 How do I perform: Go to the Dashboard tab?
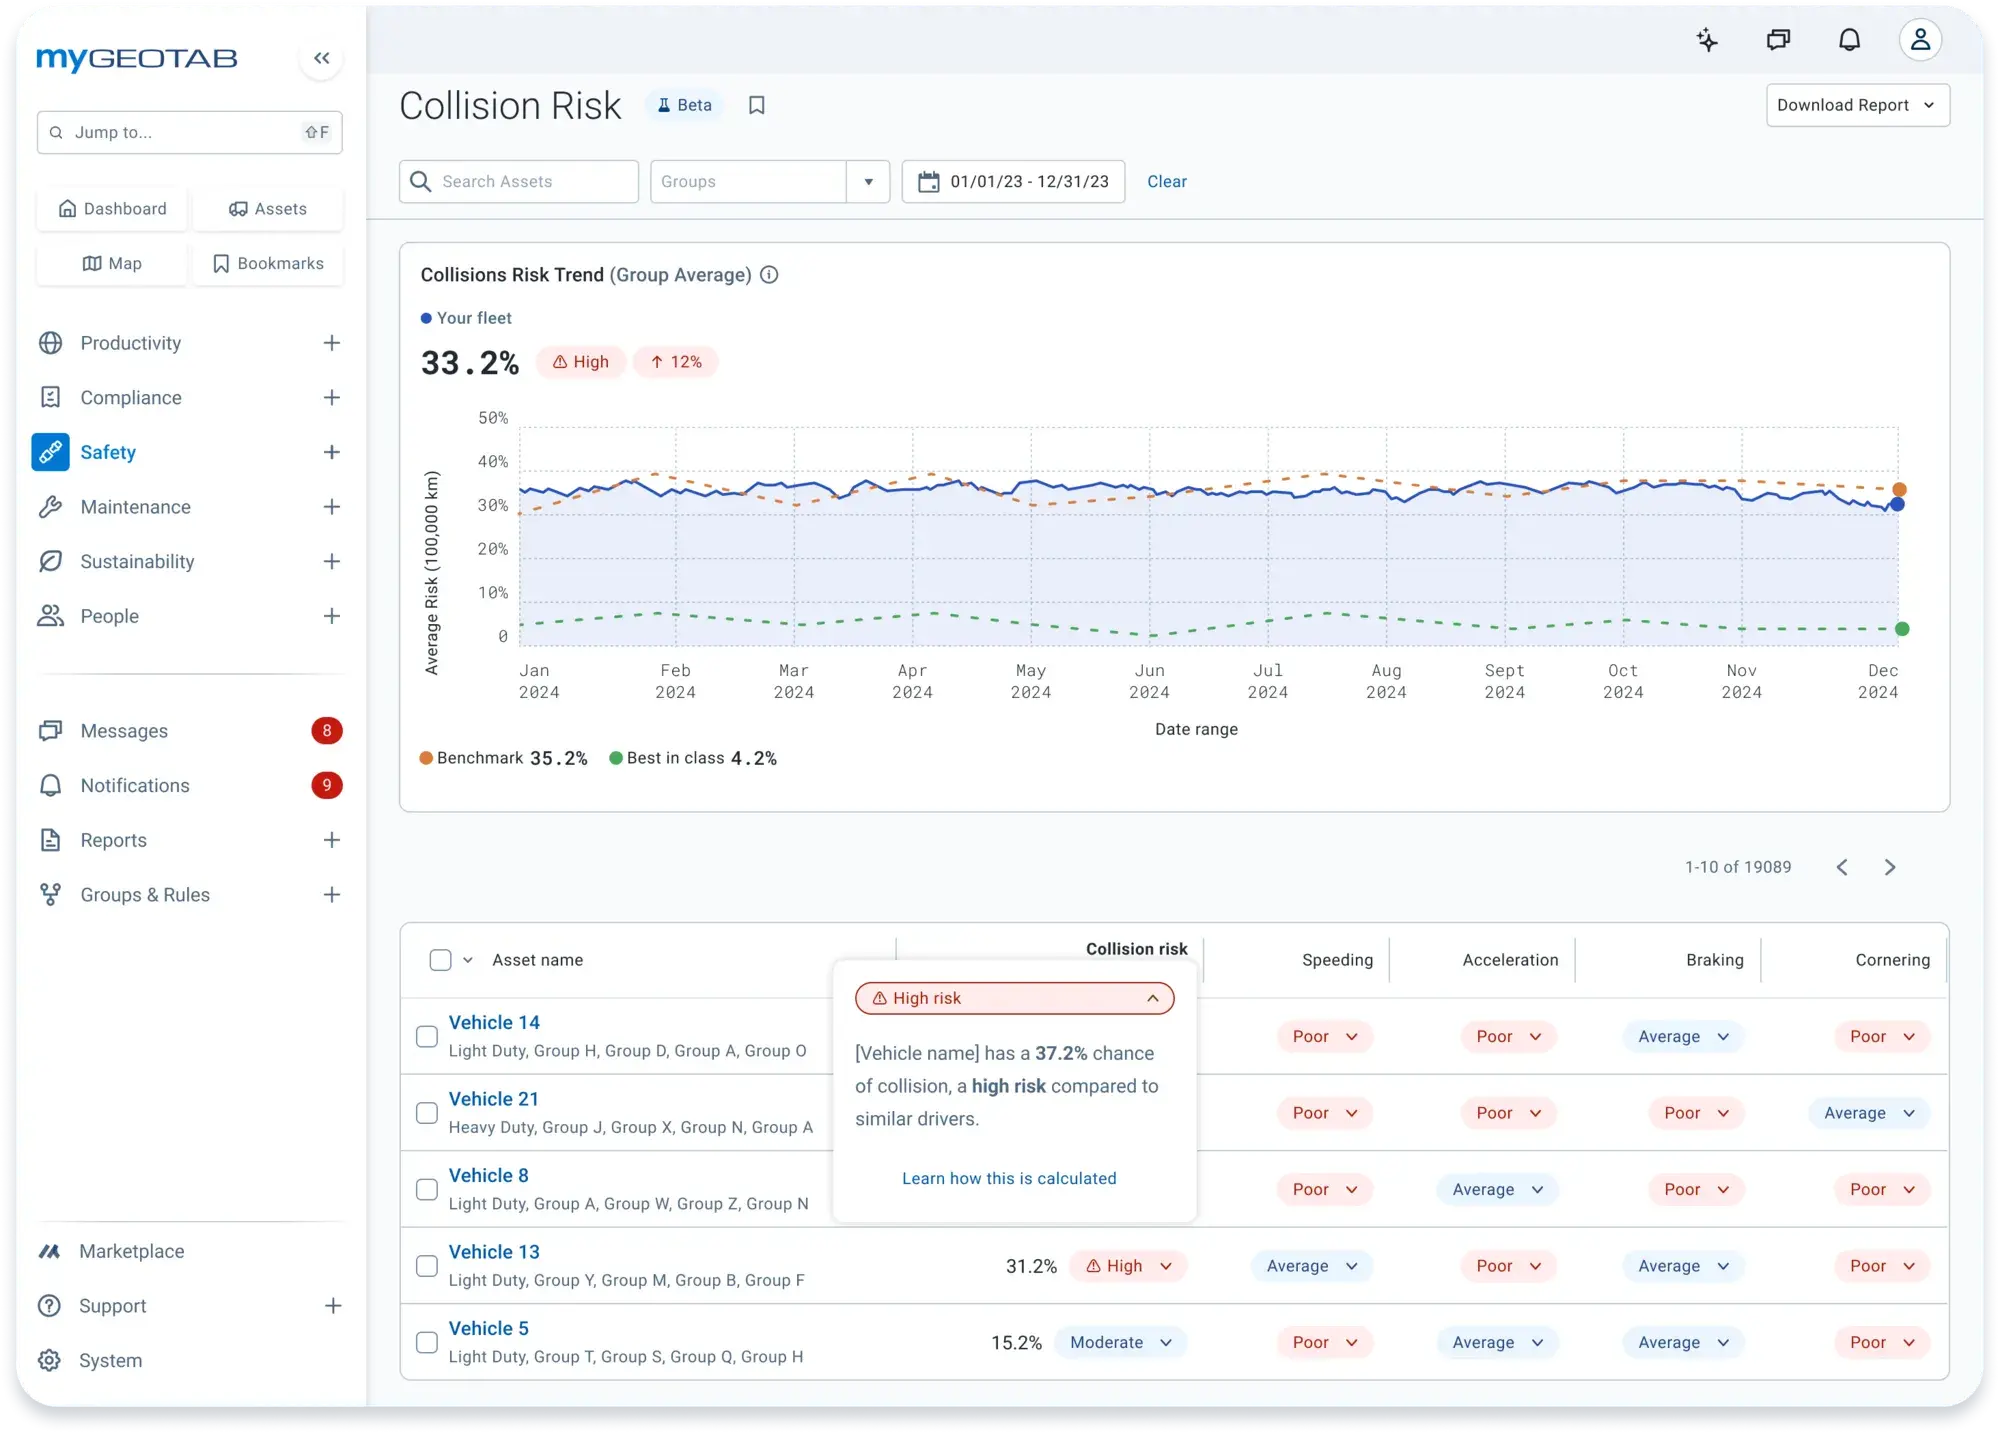pyautogui.click(x=112, y=208)
